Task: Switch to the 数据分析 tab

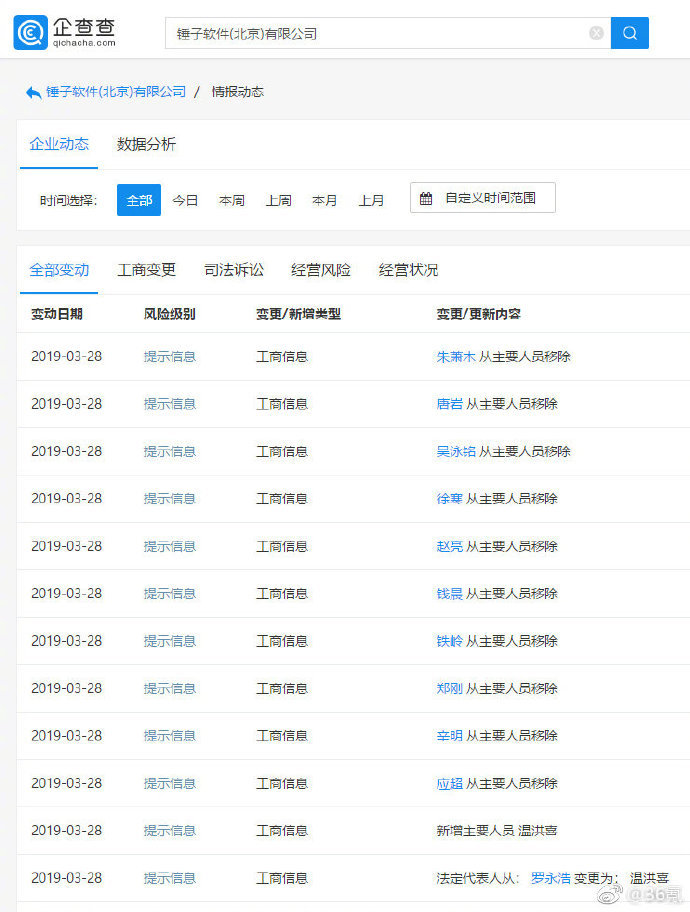Action: 146,144
